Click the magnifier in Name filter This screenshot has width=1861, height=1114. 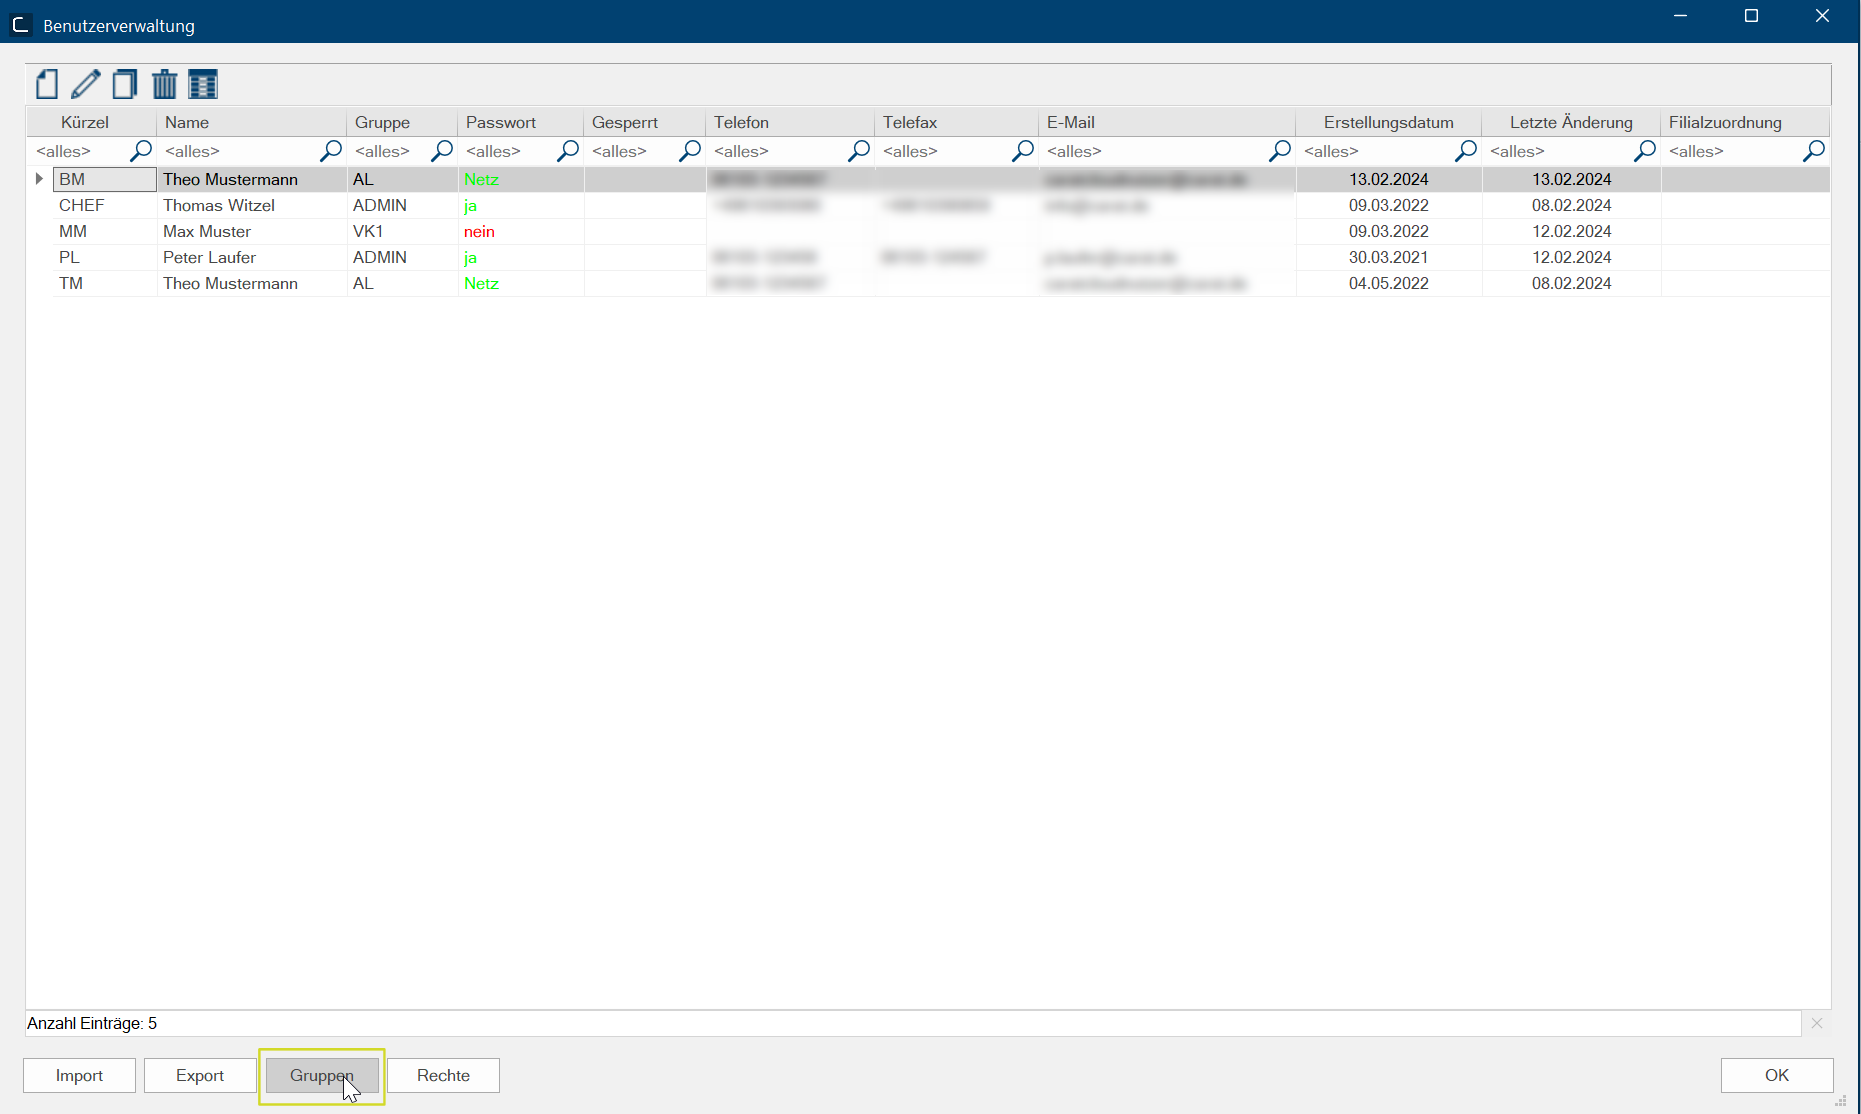[330, 151]
